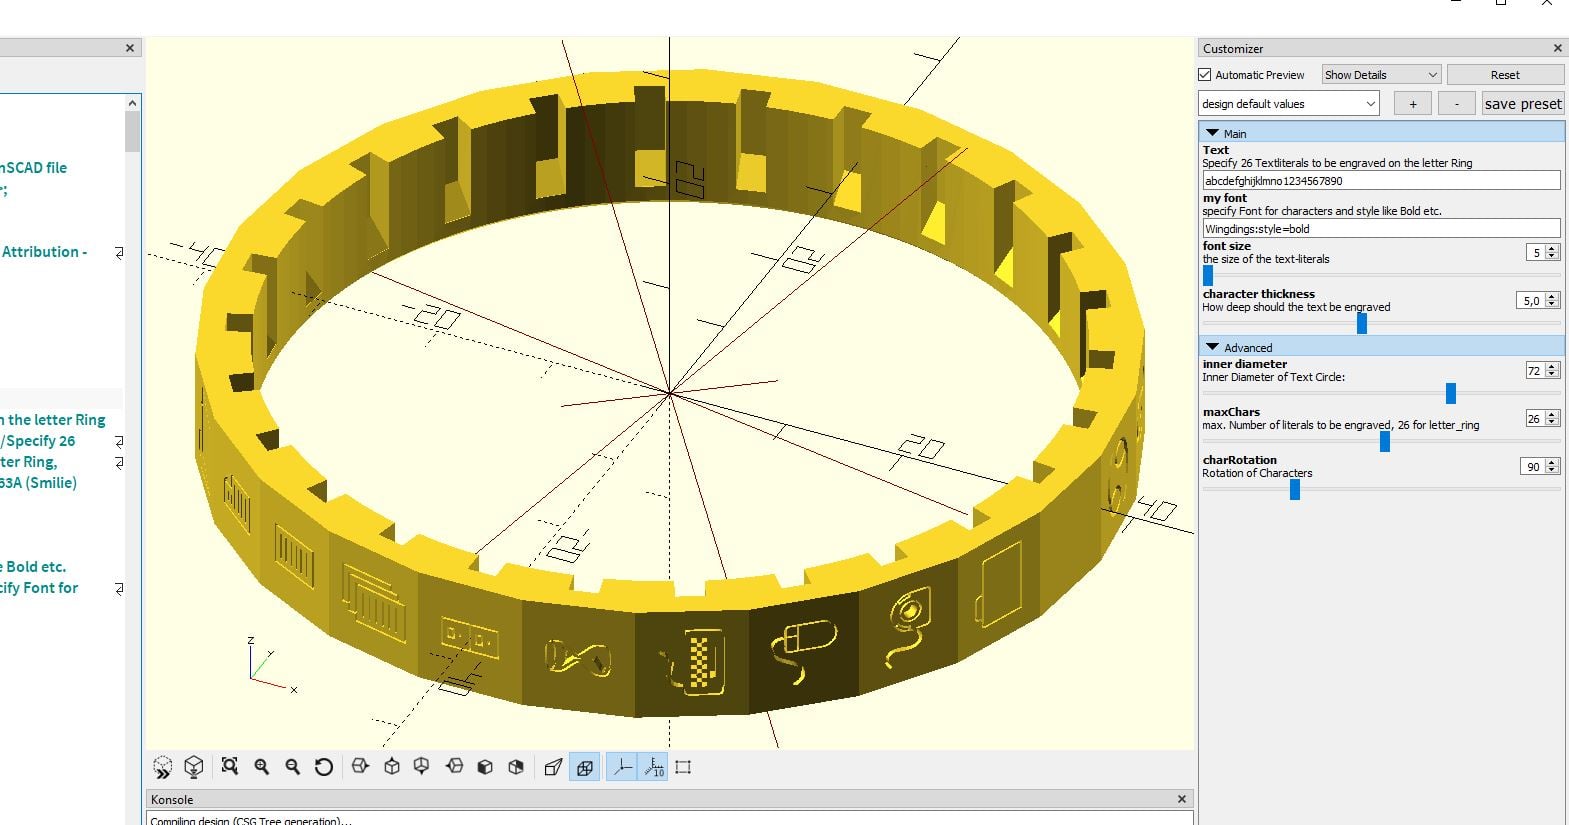
Task: Click the Reset button
Action: (1505, 75)
